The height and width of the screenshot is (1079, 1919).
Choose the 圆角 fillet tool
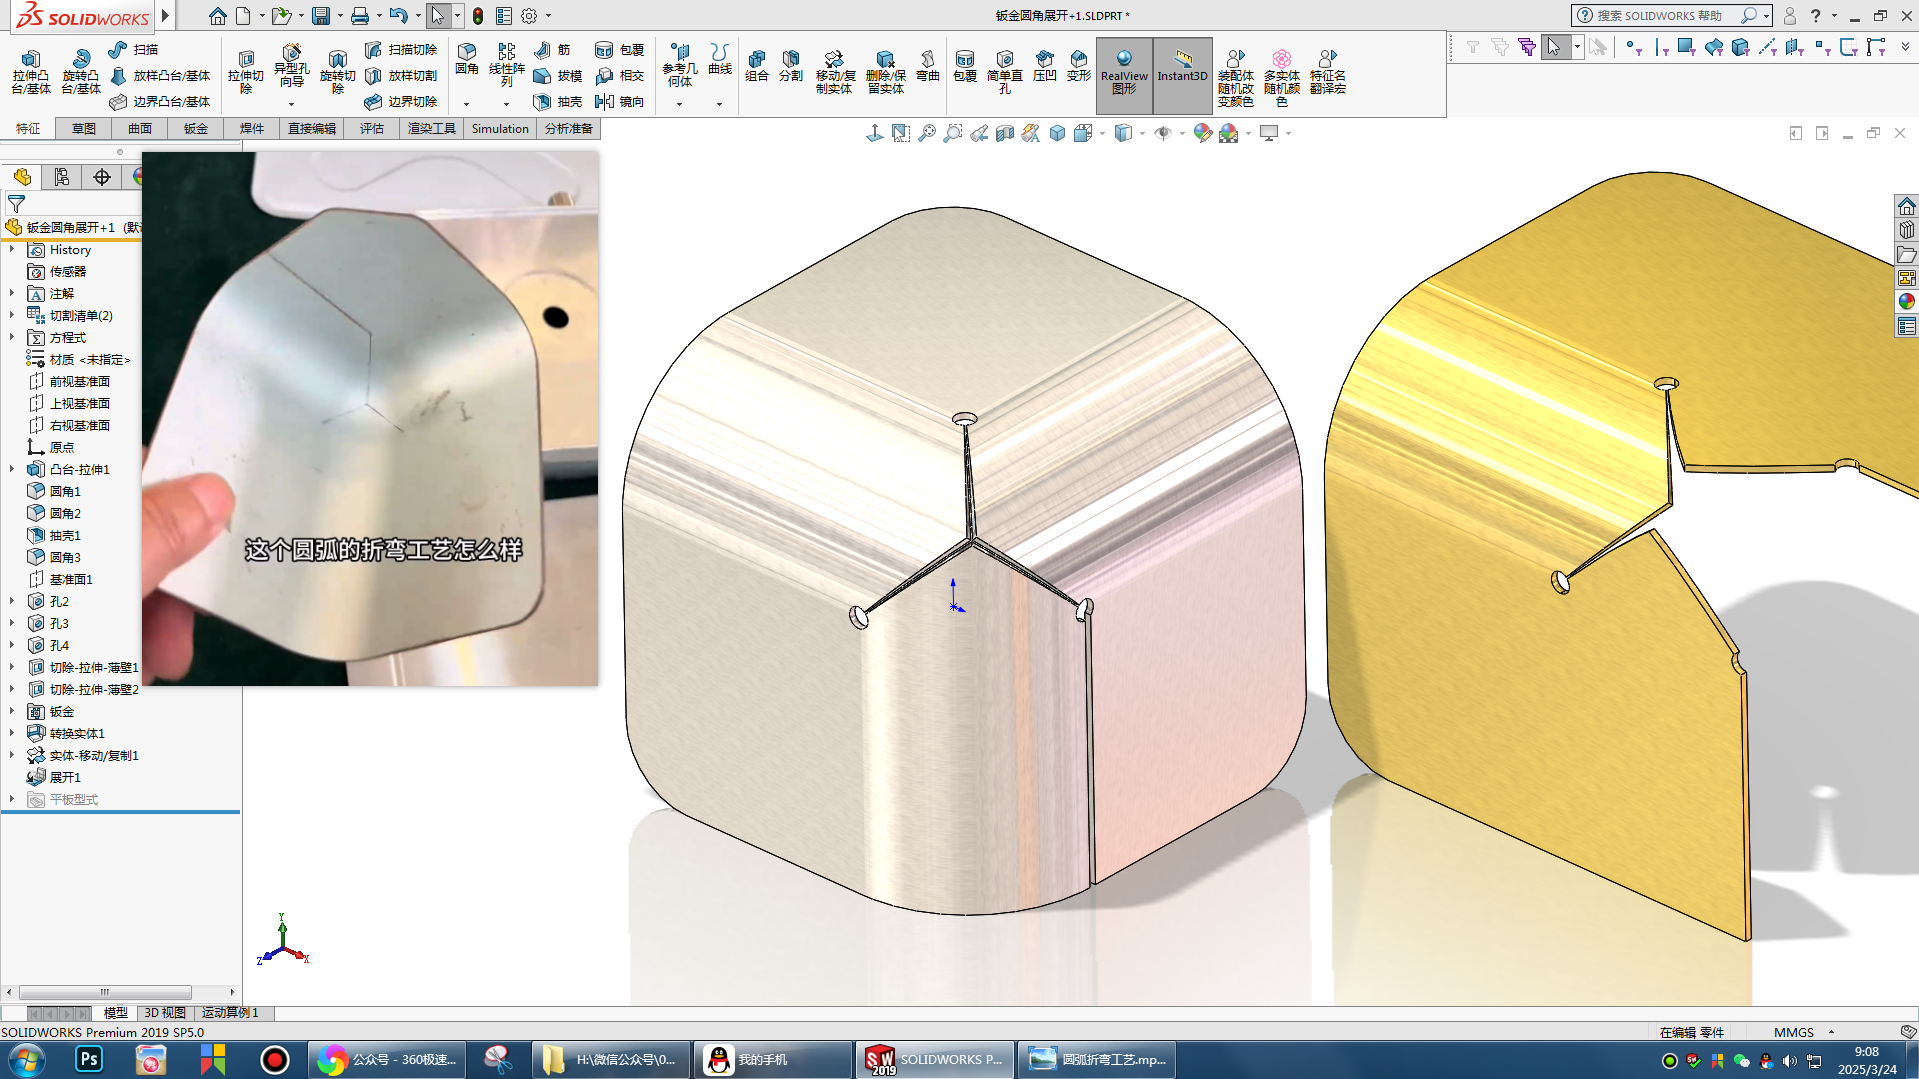(x=466, y=60)
